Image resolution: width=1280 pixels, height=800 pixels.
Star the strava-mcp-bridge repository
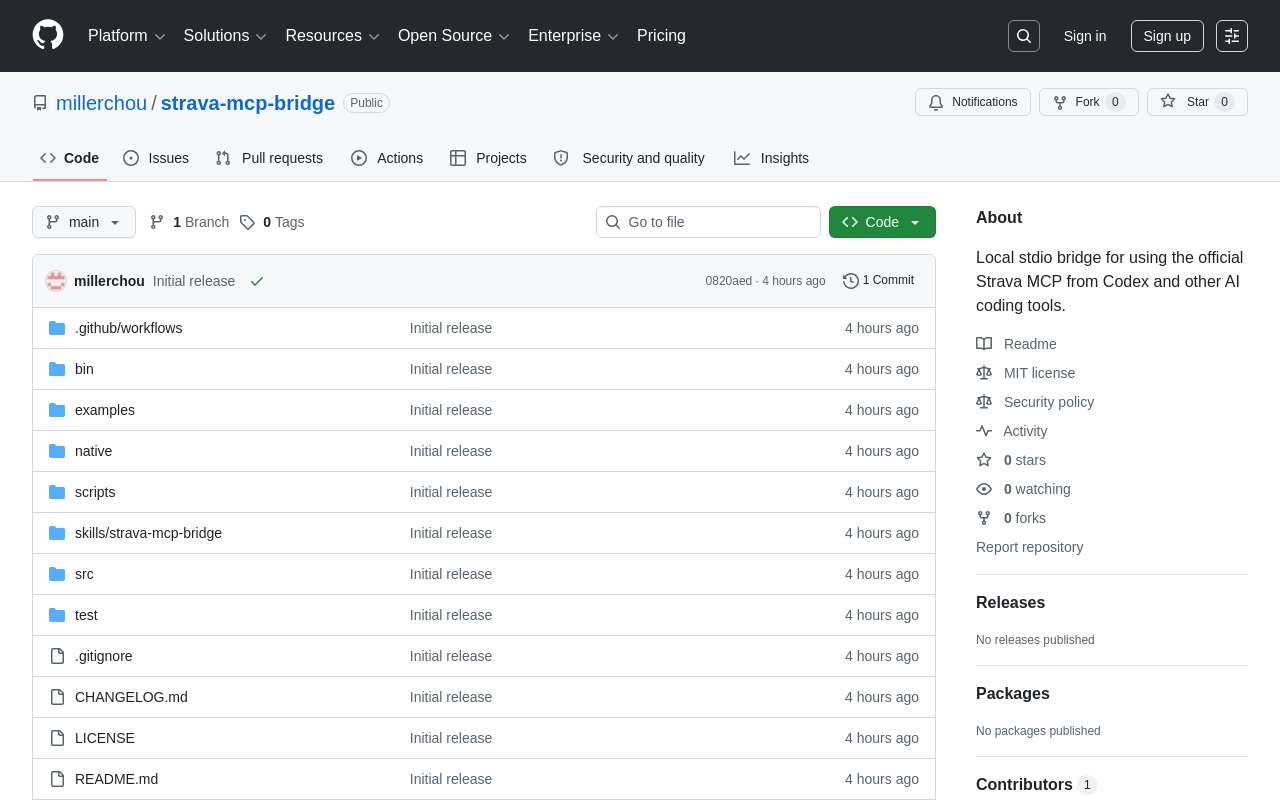point(1197,102)
